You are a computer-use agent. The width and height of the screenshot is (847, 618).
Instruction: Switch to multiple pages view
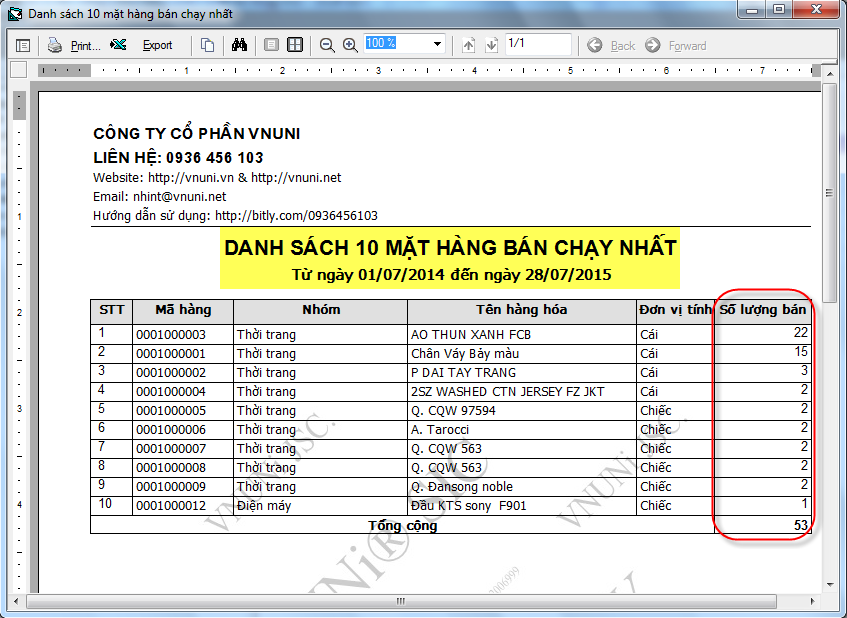295,45
